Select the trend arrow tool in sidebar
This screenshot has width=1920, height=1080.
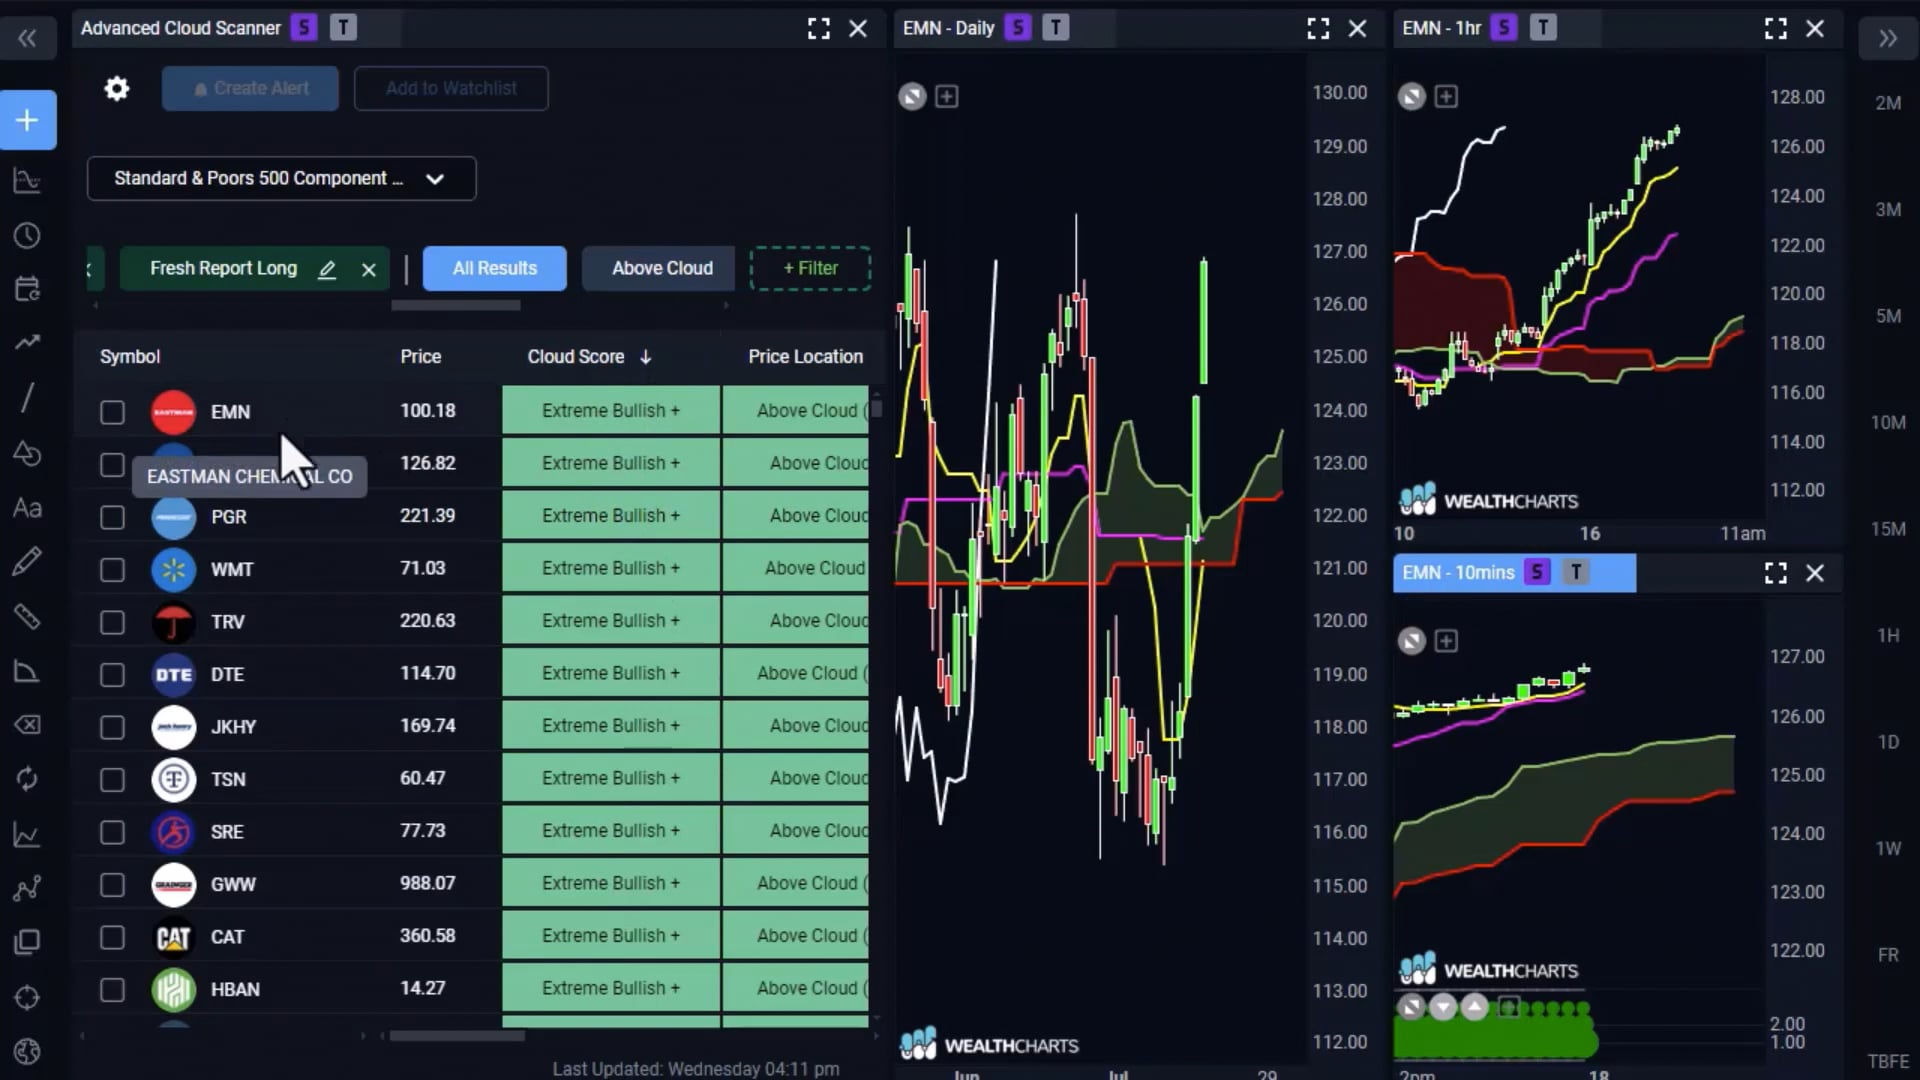[27, 343]
